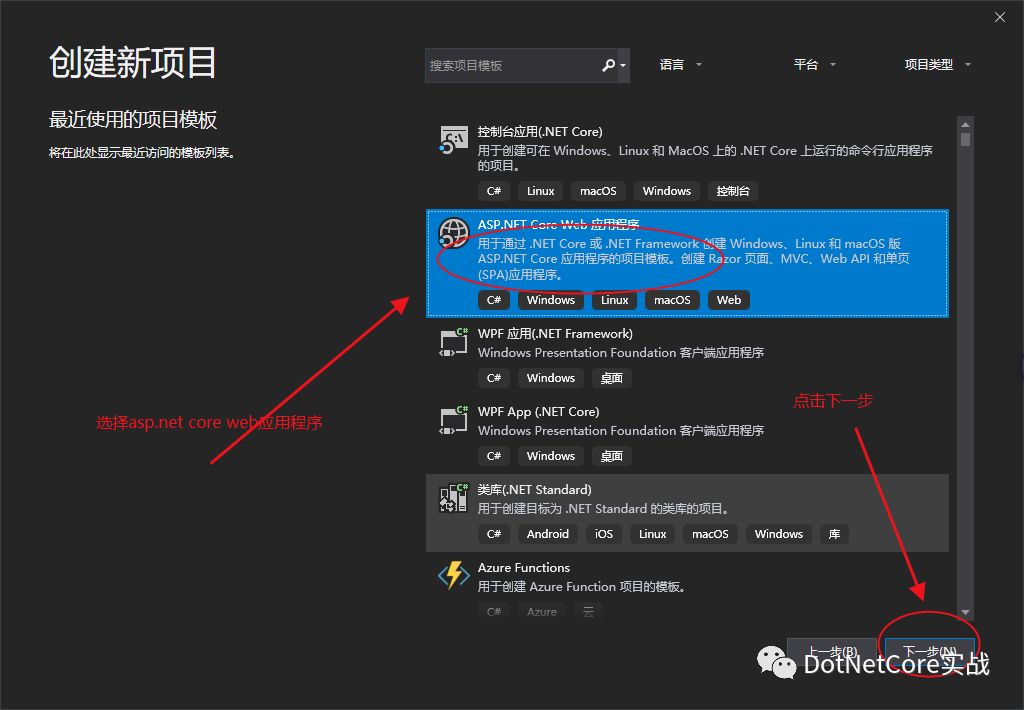
Task: Click the iOS tag on .NET Standard library
Action: tap(604, 534)
